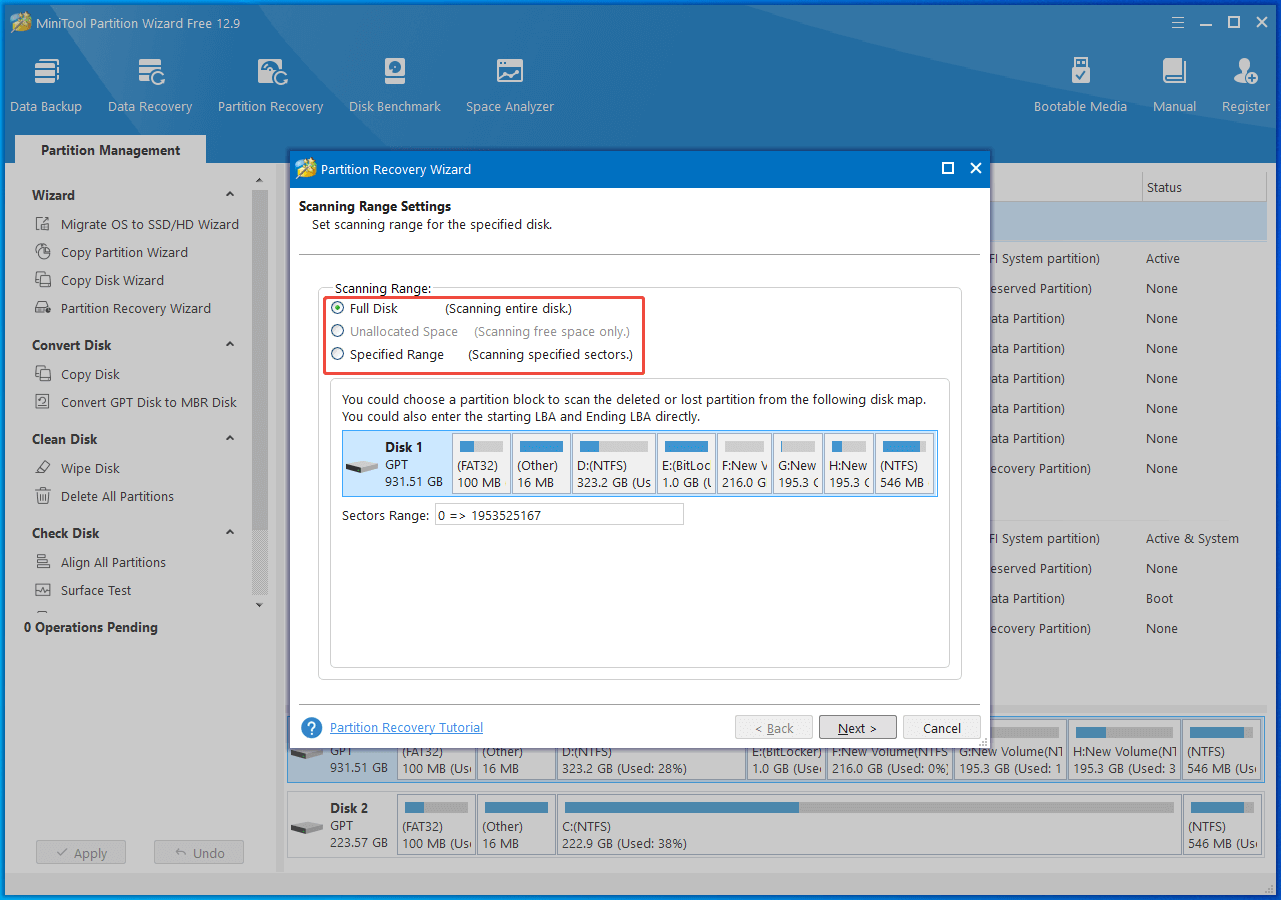
Task: Select the Full Disk scanning option
Action: pos(338,308)
